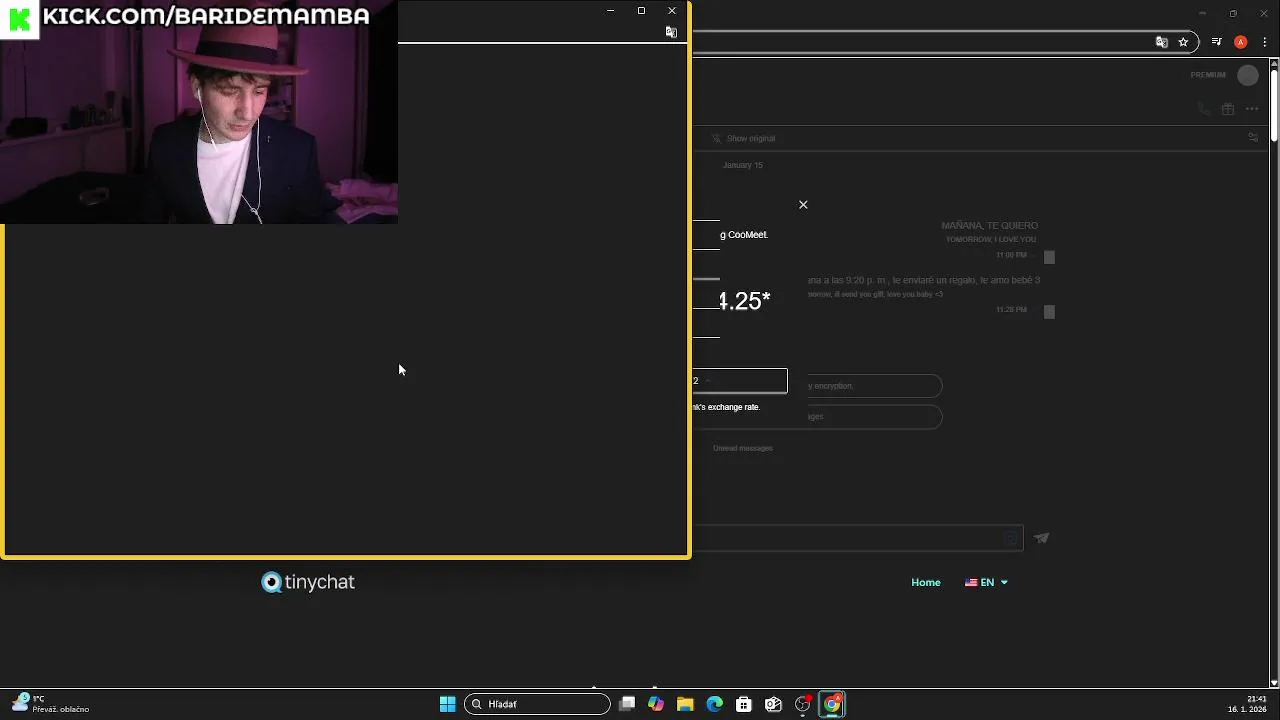Open the chat settings sliders icon

pyautogui.click(x=1253, y=138)
